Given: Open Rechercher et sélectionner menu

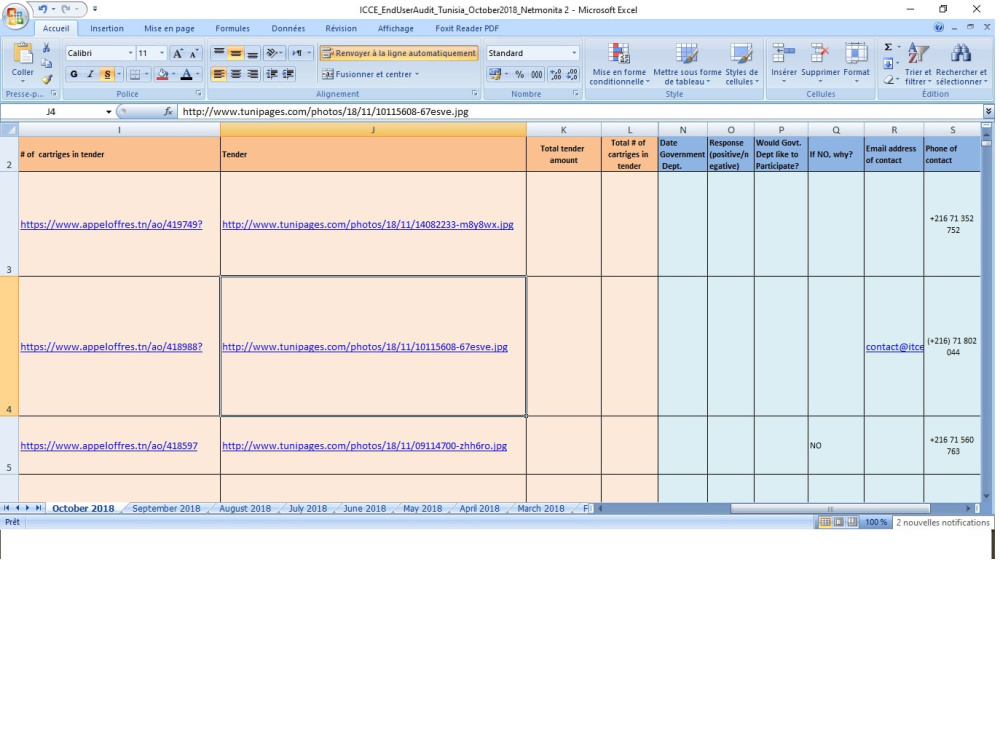Looking at the screenshot, I should (960, 64).
